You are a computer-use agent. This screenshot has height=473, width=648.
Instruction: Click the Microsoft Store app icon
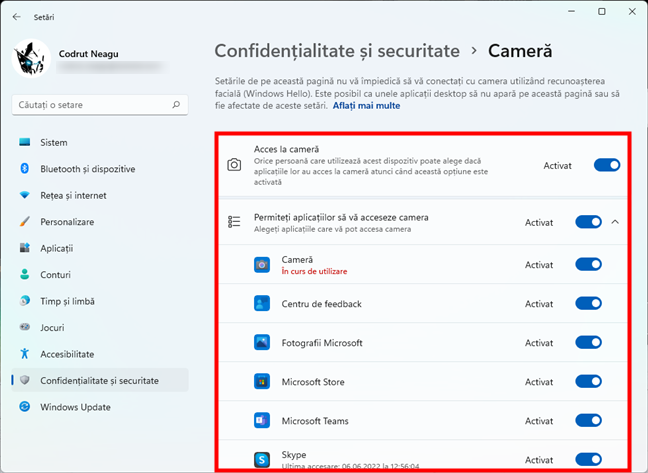(x=262, y=382)
